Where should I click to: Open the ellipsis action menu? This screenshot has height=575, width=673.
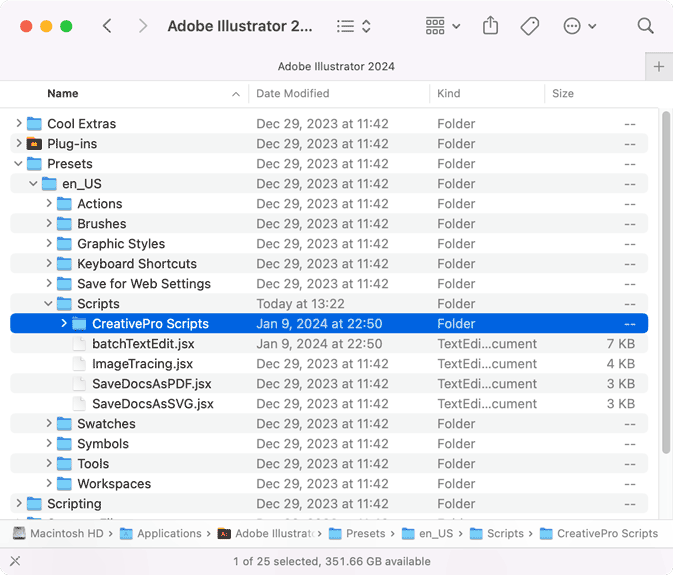click(579, 26)
